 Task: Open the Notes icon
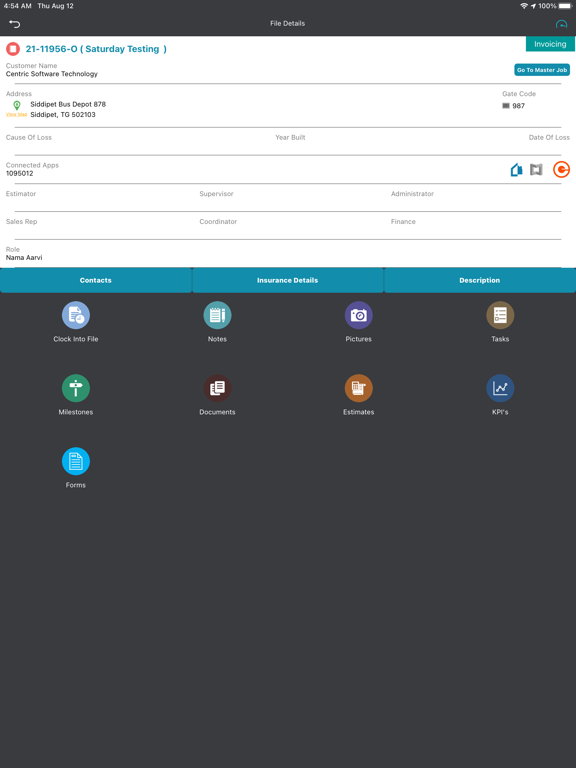pyautogui.click(x=217, y=315)
